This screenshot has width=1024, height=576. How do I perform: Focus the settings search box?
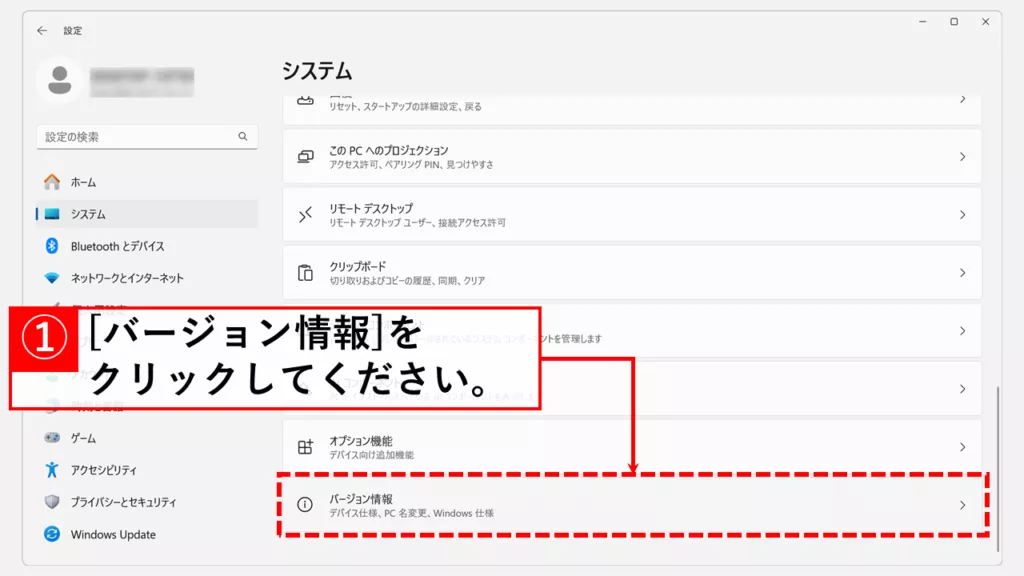click(147, 136)
